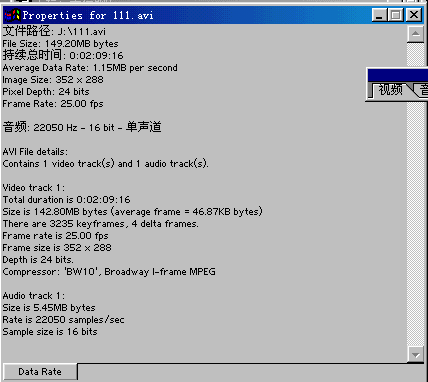This screenshot has height=382, width=428.
Task: Click the 3235 keyframes text line
Action: (x=100, y=224)
